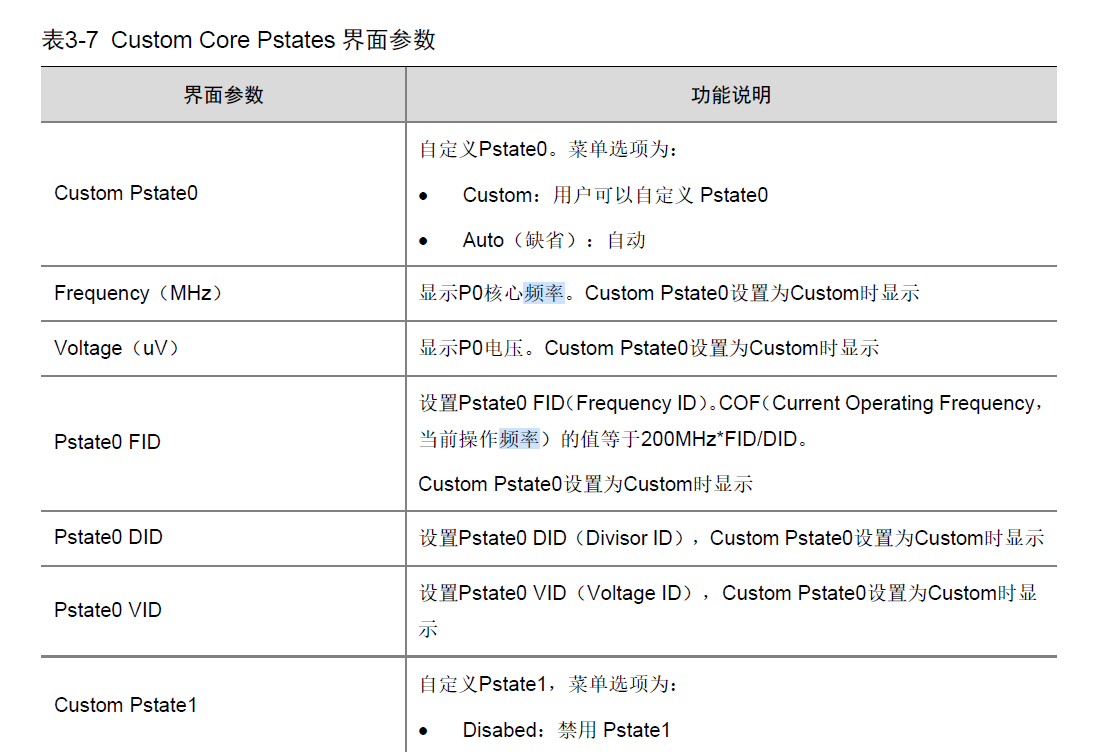Click the bullet Disabed：禁用 Pstate1
1112x752 pixels.
point(566,730)
